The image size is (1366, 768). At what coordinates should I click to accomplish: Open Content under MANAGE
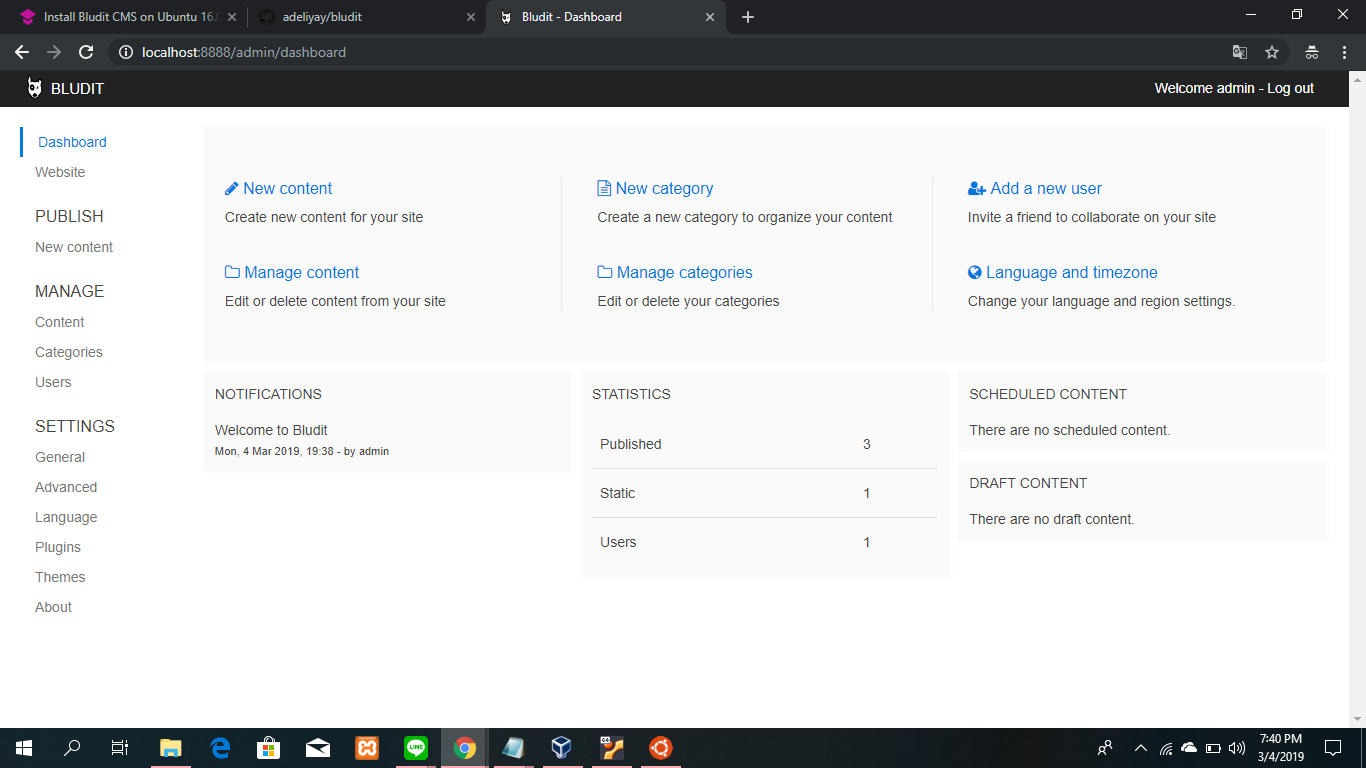59,322
